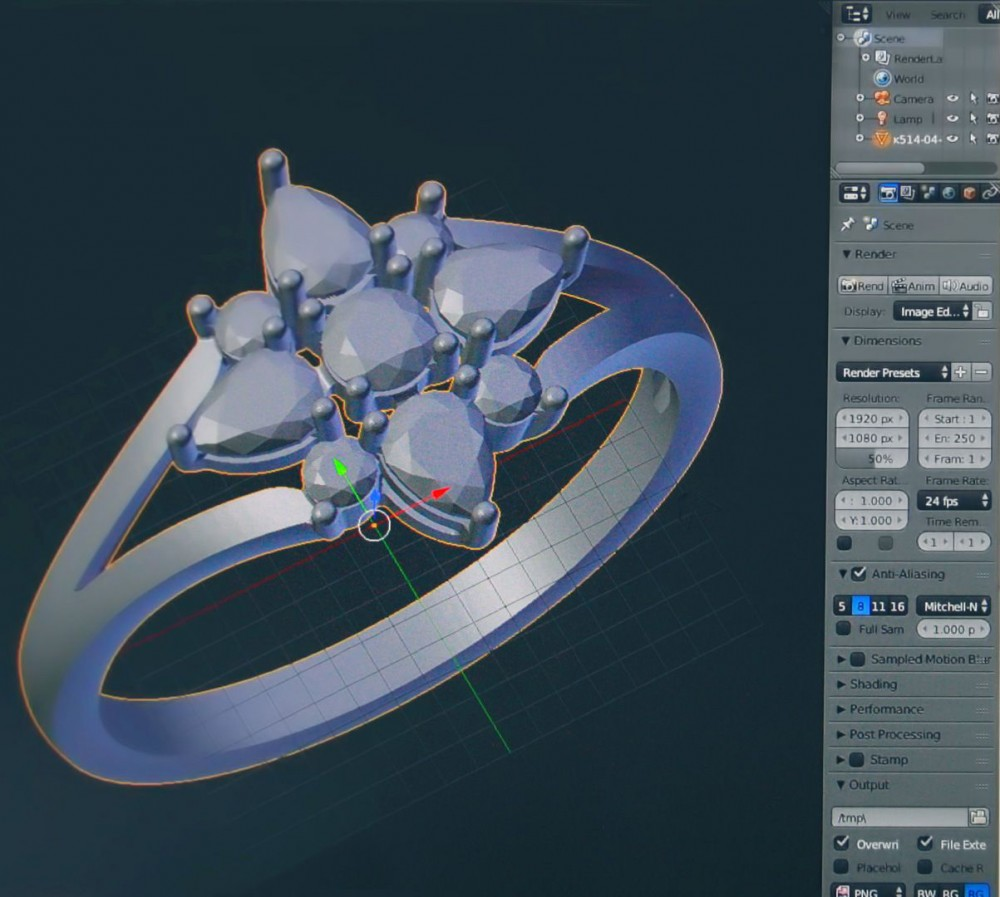Open the Properties editor type selector
This screenshot has width=1000, height=897.
click(855, 193)
